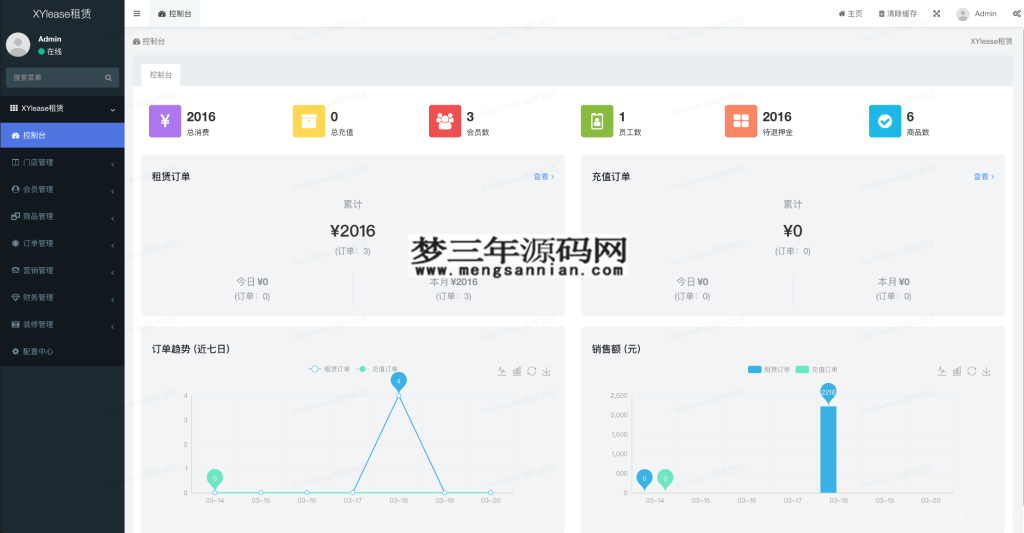Click the orange 待退押金 grid icon

pyautogui.click(x=741, y=121)
